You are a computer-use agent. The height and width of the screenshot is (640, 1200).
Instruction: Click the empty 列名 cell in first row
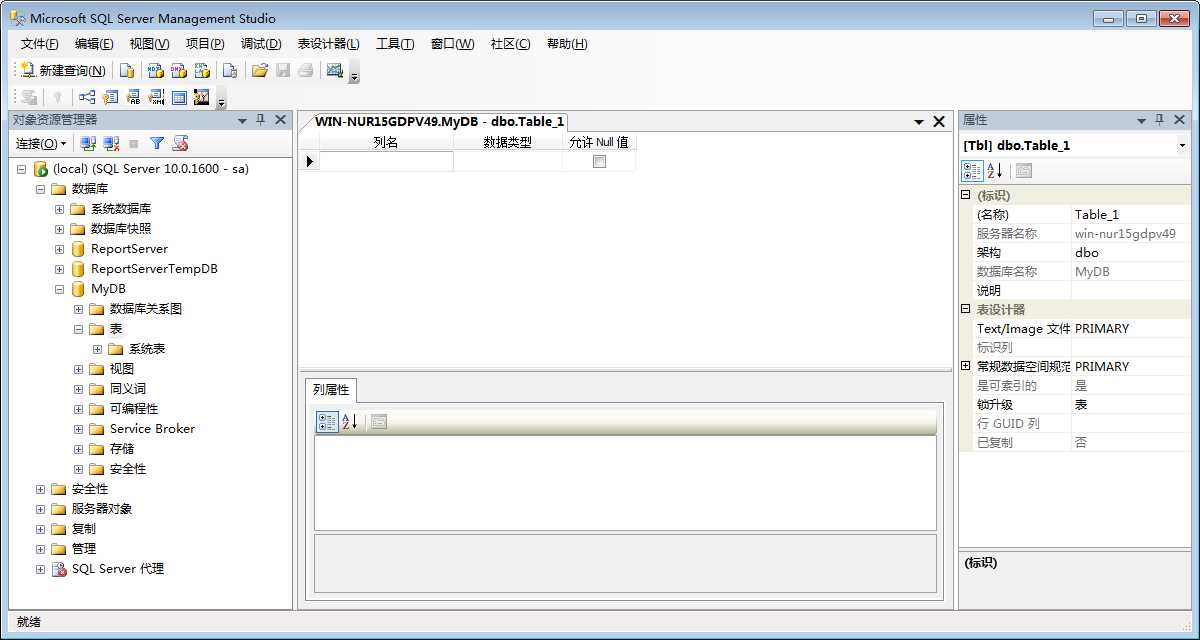click(x=386, y=161)
